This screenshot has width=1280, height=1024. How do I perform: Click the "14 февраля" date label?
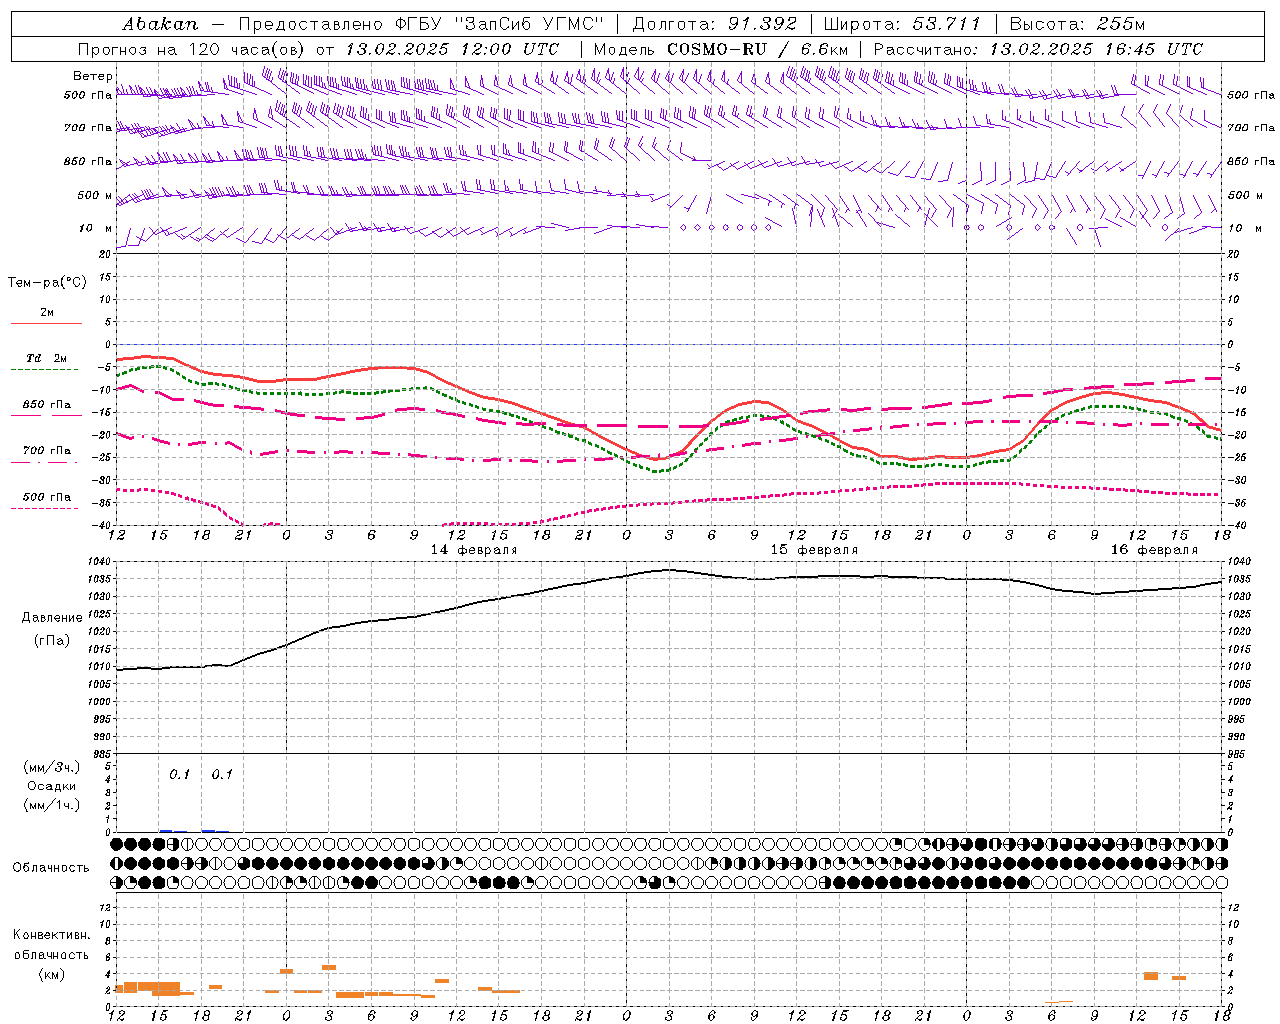[474, 550]
